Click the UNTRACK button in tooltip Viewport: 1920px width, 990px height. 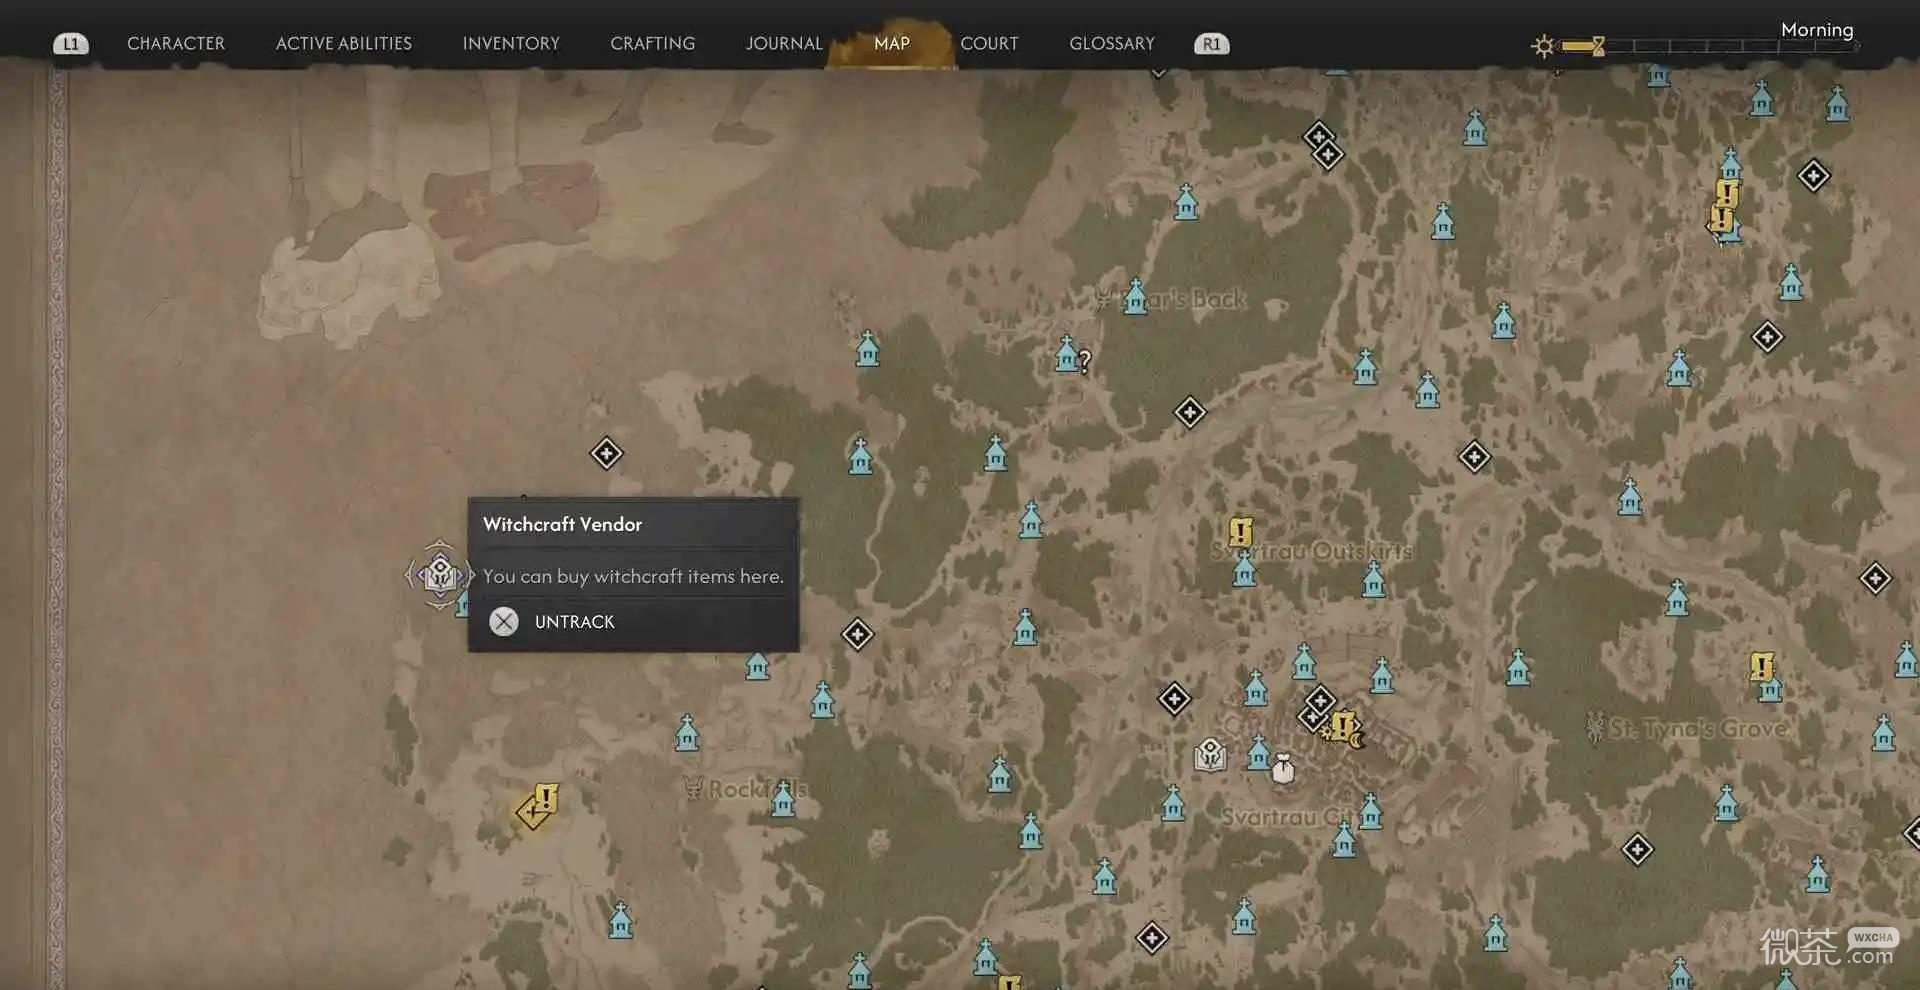(x=574, y=622)
